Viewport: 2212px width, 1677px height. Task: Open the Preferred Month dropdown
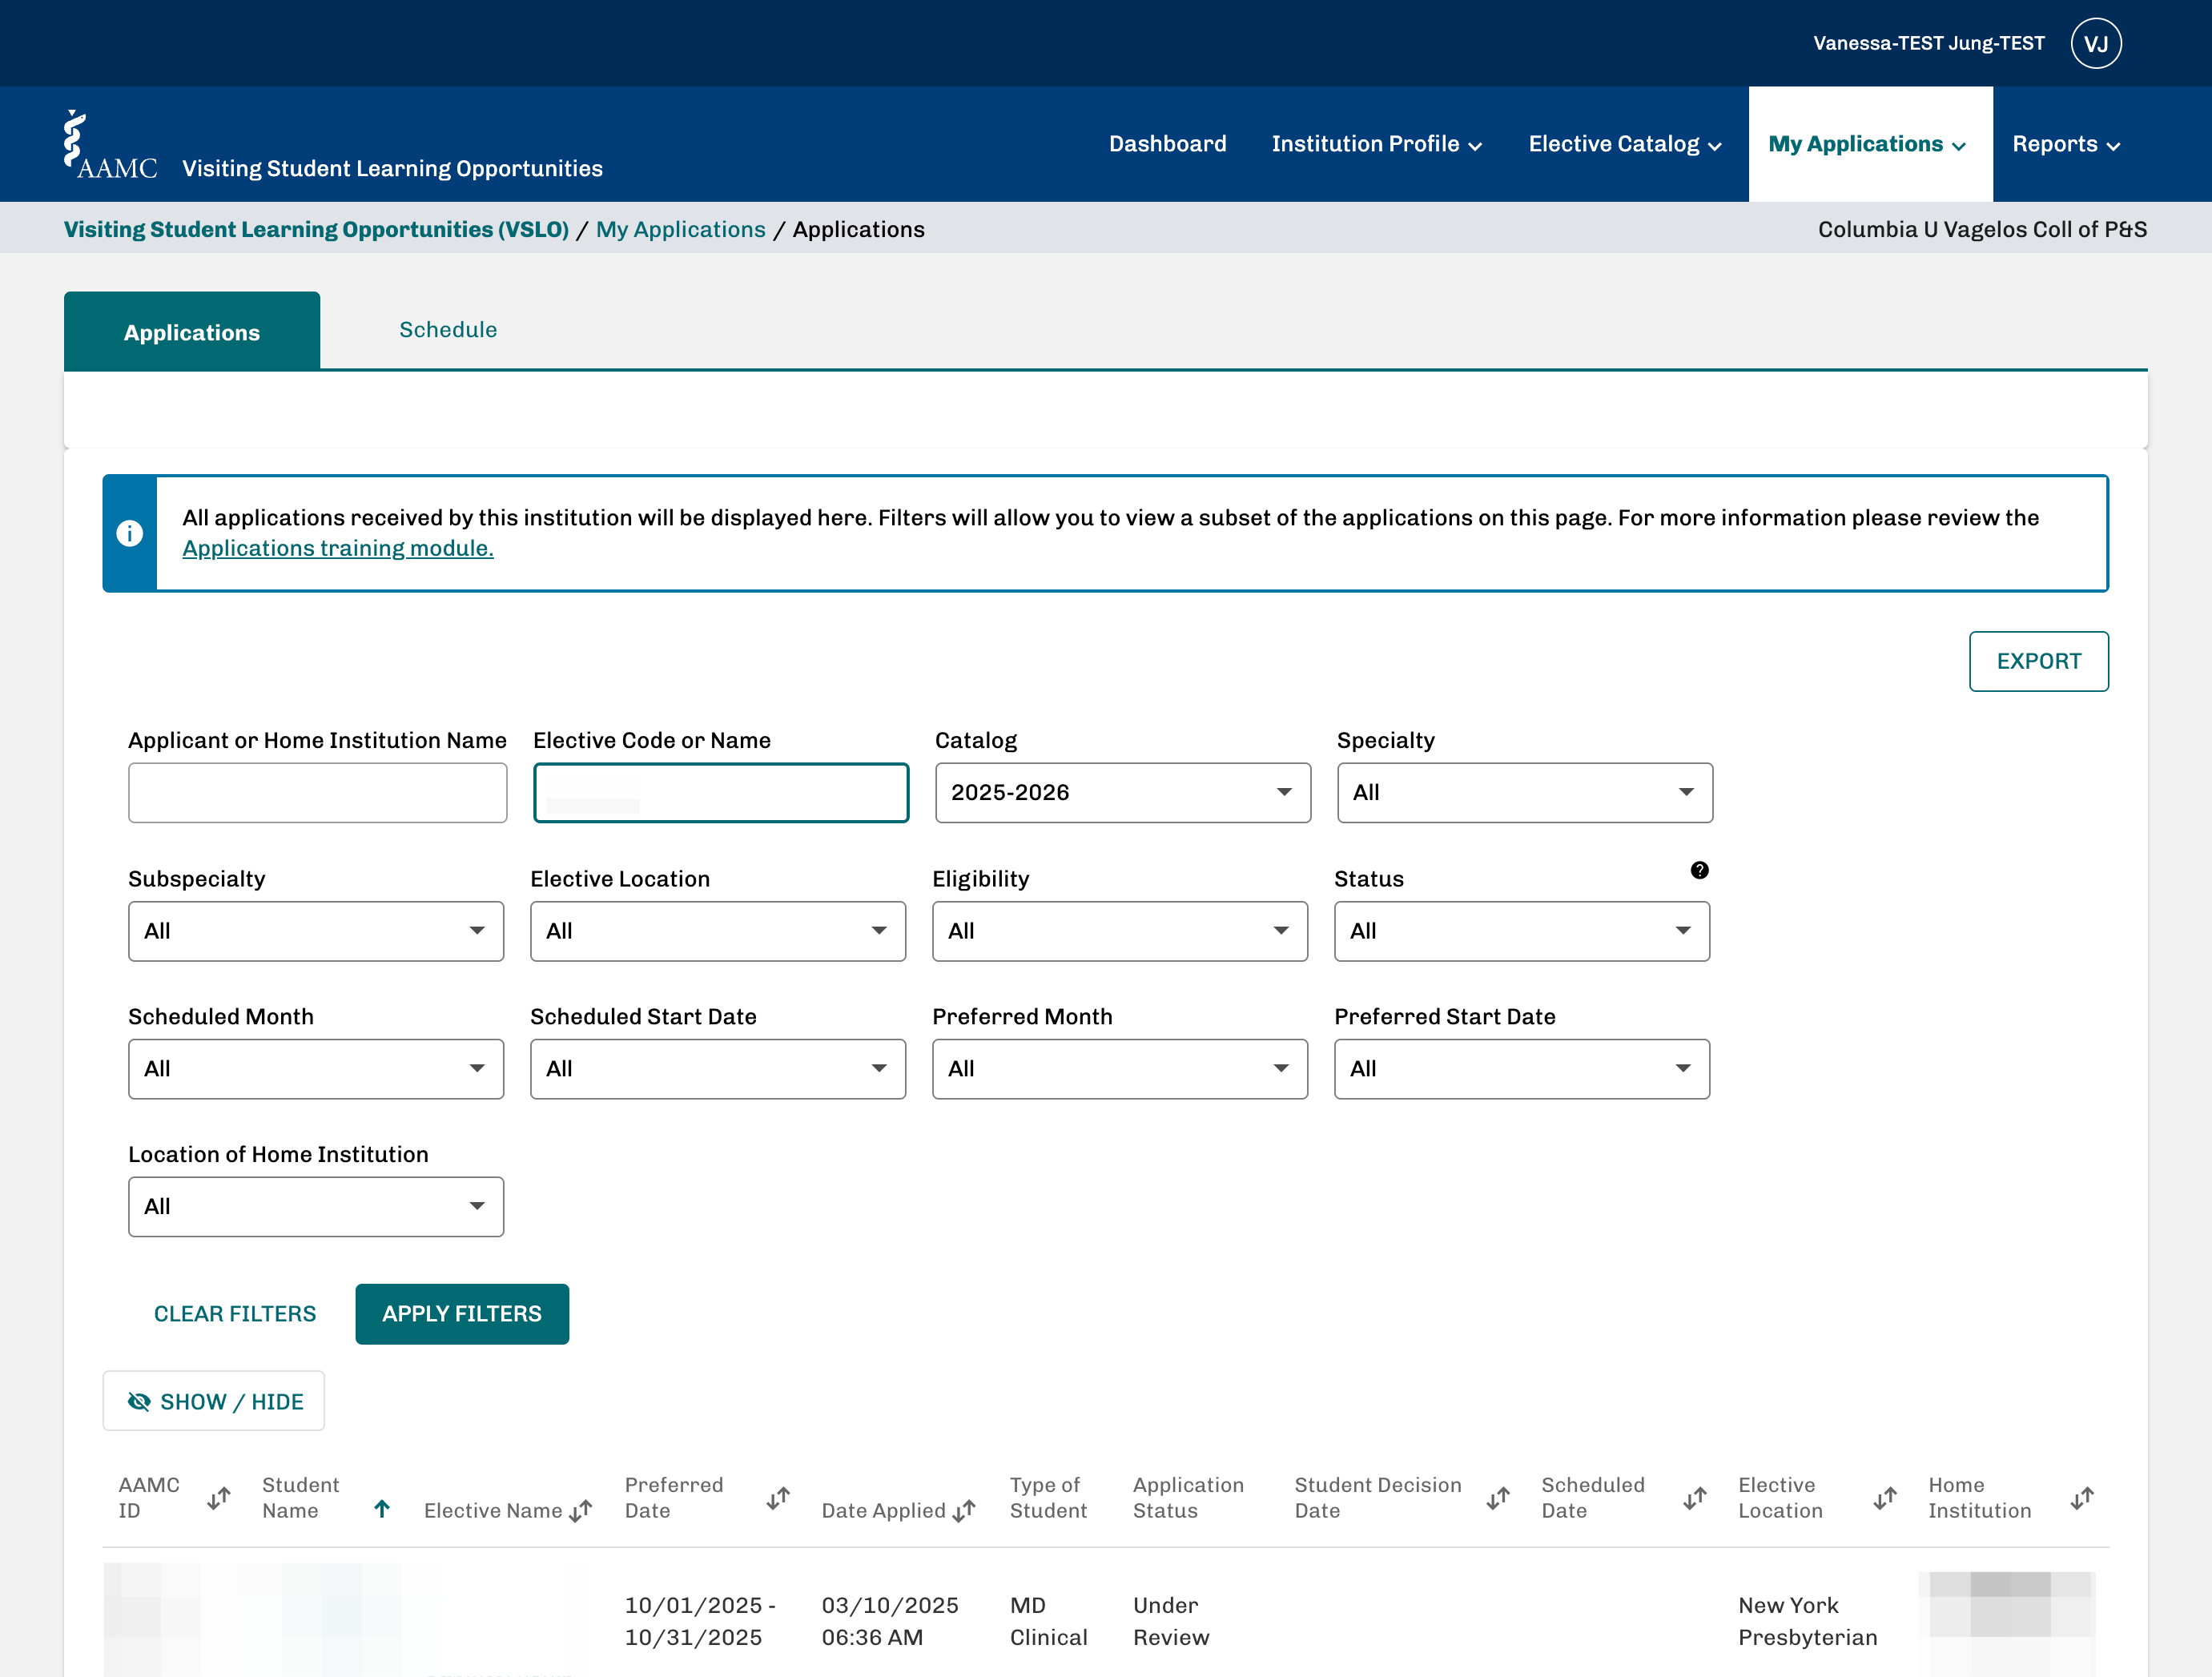point(1120,1069)
